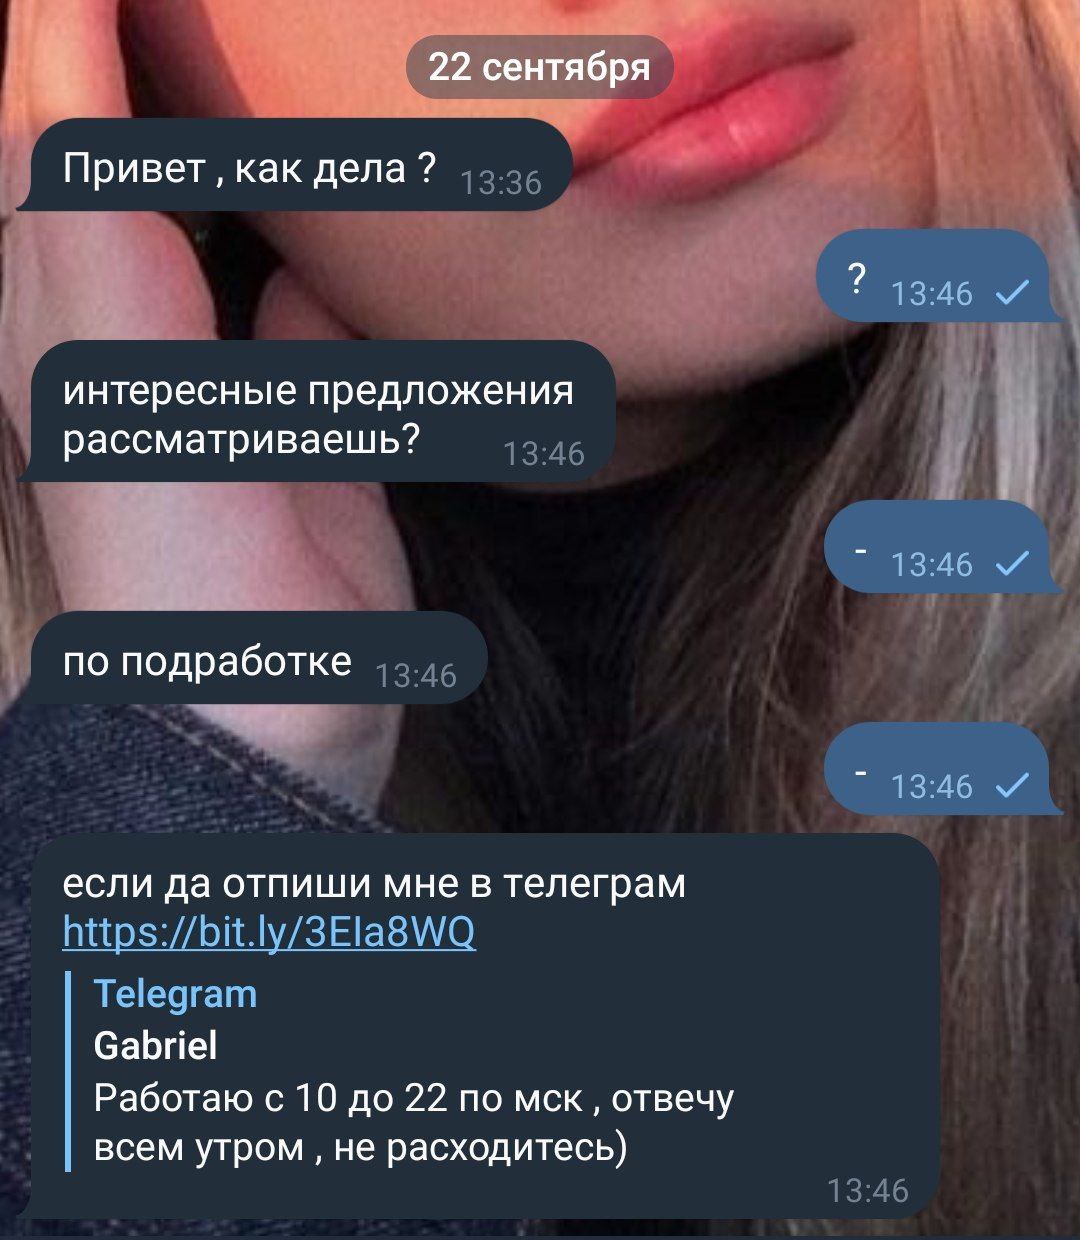The image size is (1080, 1240).
Task: Tap the 13:36 timestamp on the greeting message
Action: tap(503, 183)
